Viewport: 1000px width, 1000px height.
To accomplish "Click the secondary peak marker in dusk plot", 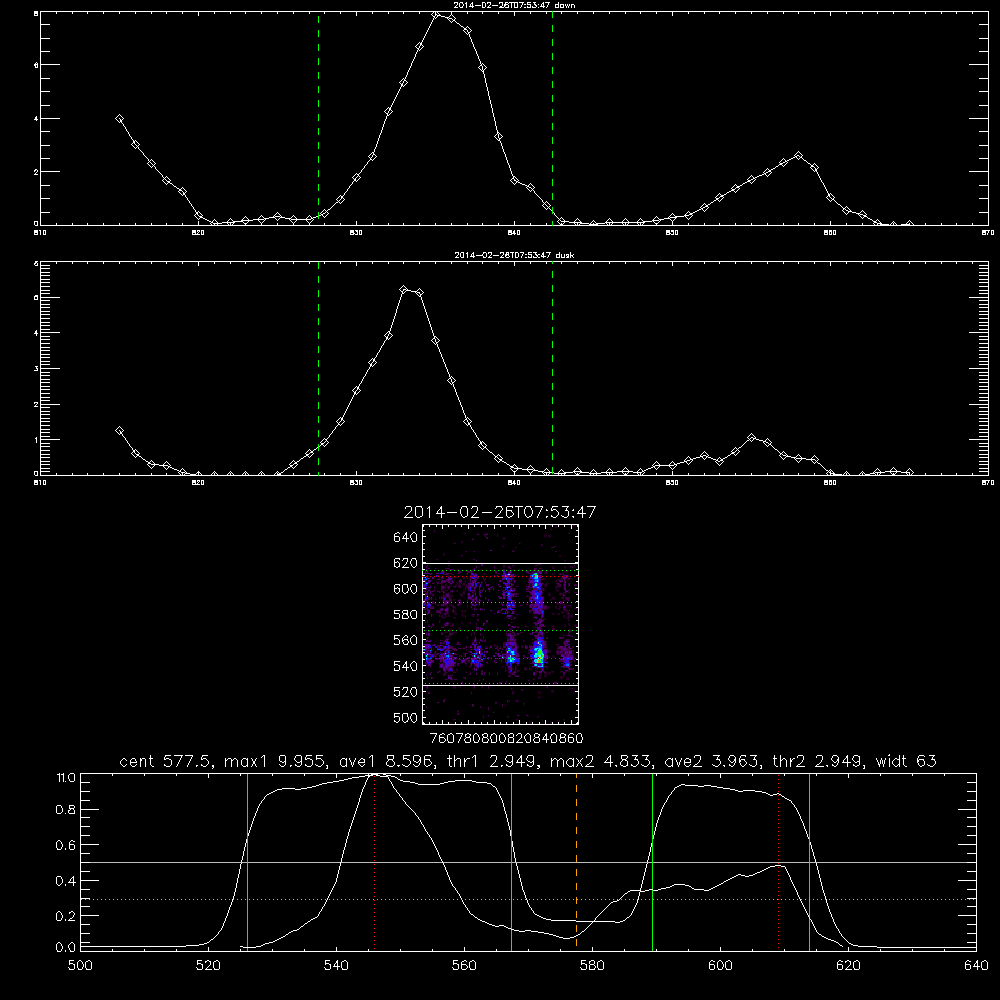I will (x=751, y=438).
